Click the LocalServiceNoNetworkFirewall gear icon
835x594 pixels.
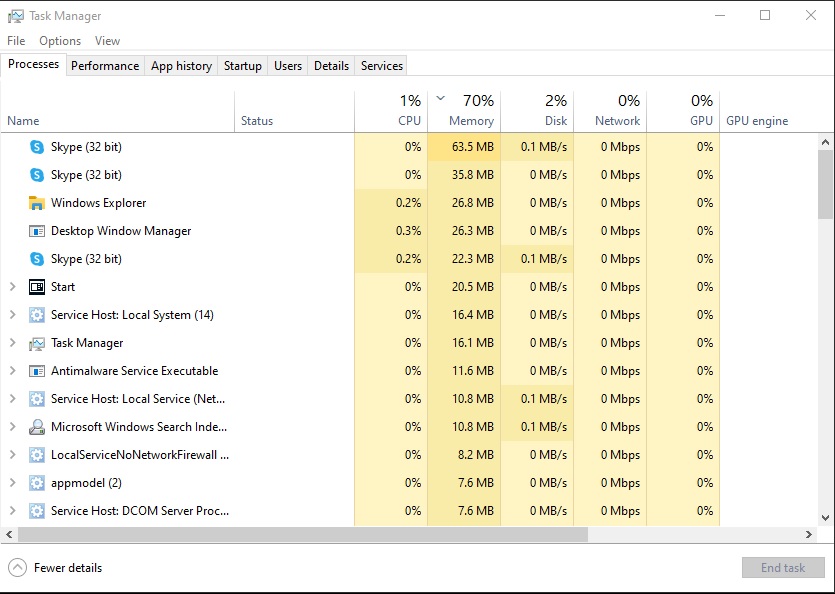[x=37, y=455]
